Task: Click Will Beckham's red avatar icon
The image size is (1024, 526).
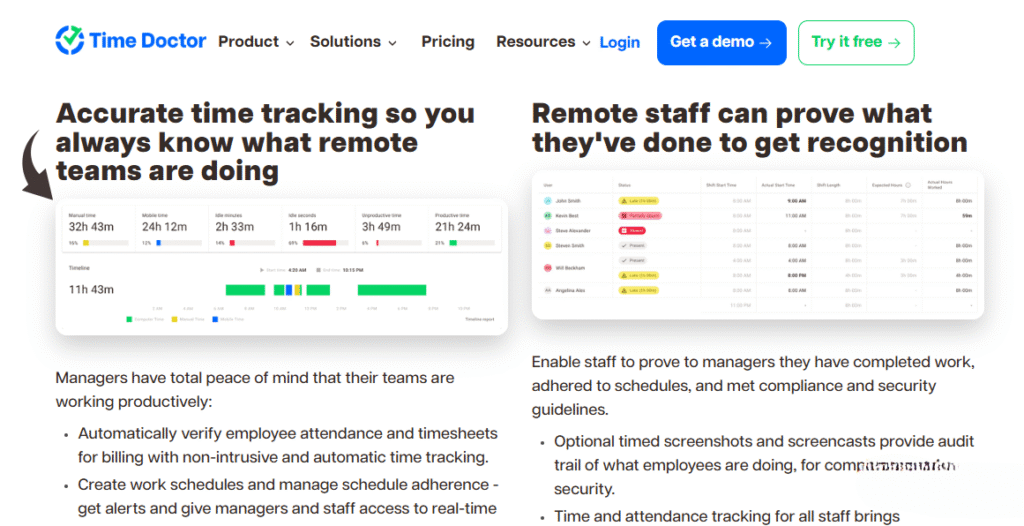Action: [547, 268]
